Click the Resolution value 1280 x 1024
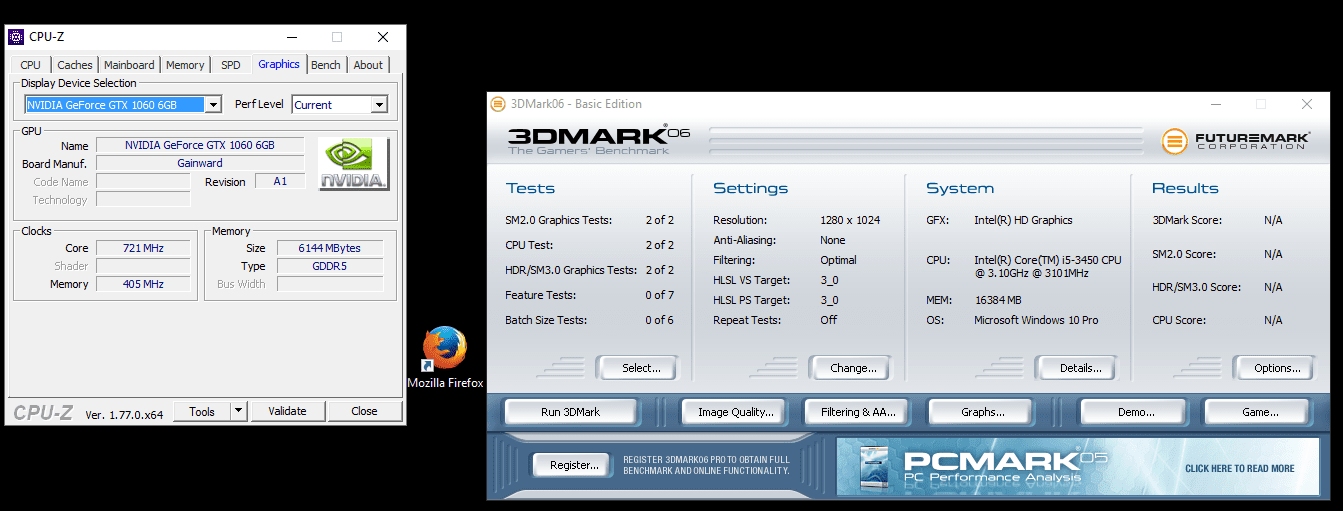 850,220
